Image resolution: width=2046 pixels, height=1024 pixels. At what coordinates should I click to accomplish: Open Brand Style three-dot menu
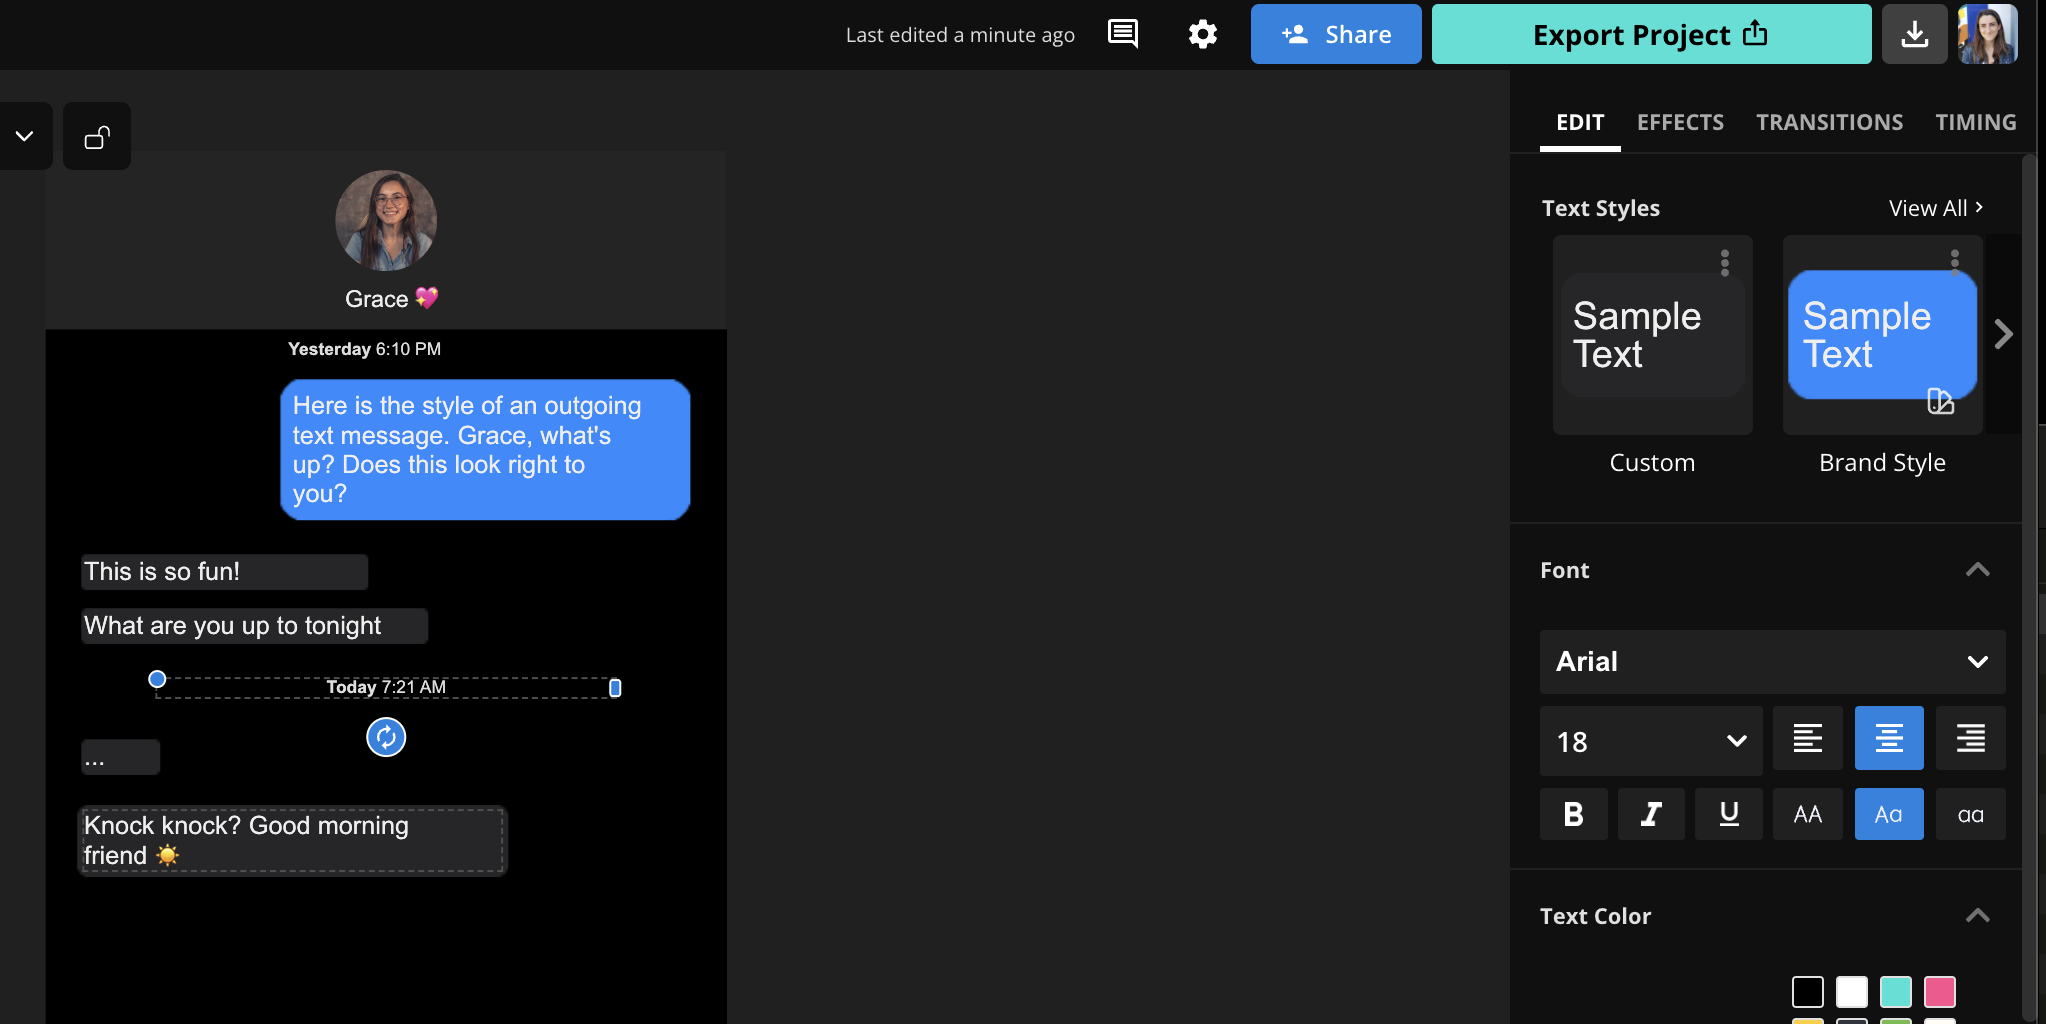click(x=1955, y=263)
